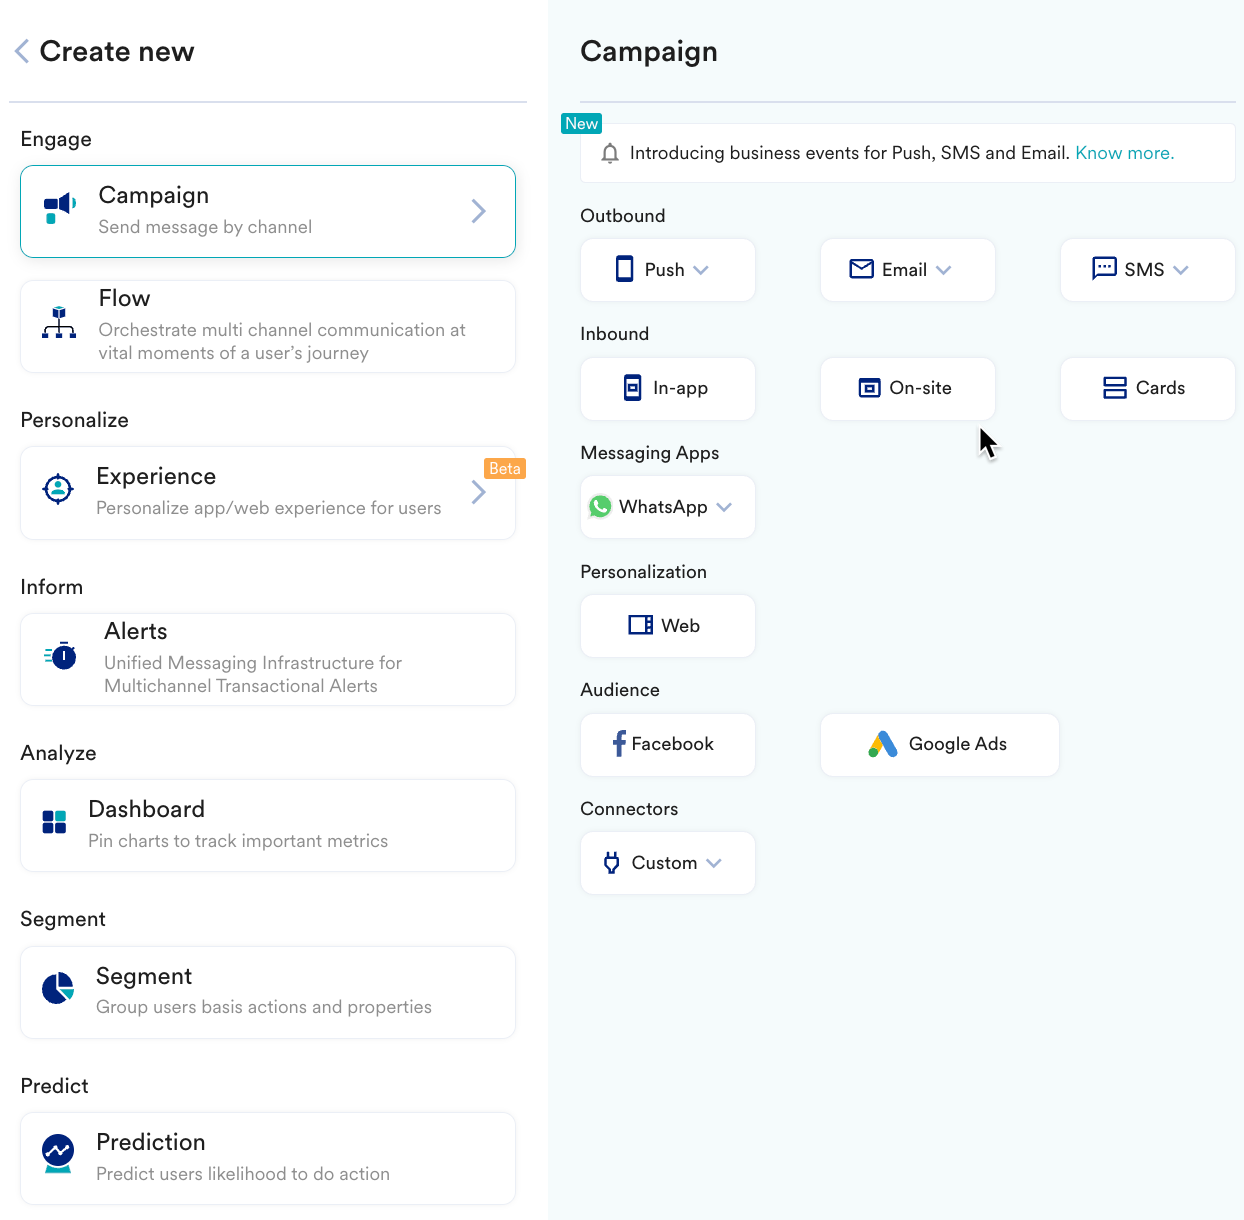Choose the Facebook audience button
Image resolution: width=1244 pixels, height=1220 pixels.
(x=668, y=745)
